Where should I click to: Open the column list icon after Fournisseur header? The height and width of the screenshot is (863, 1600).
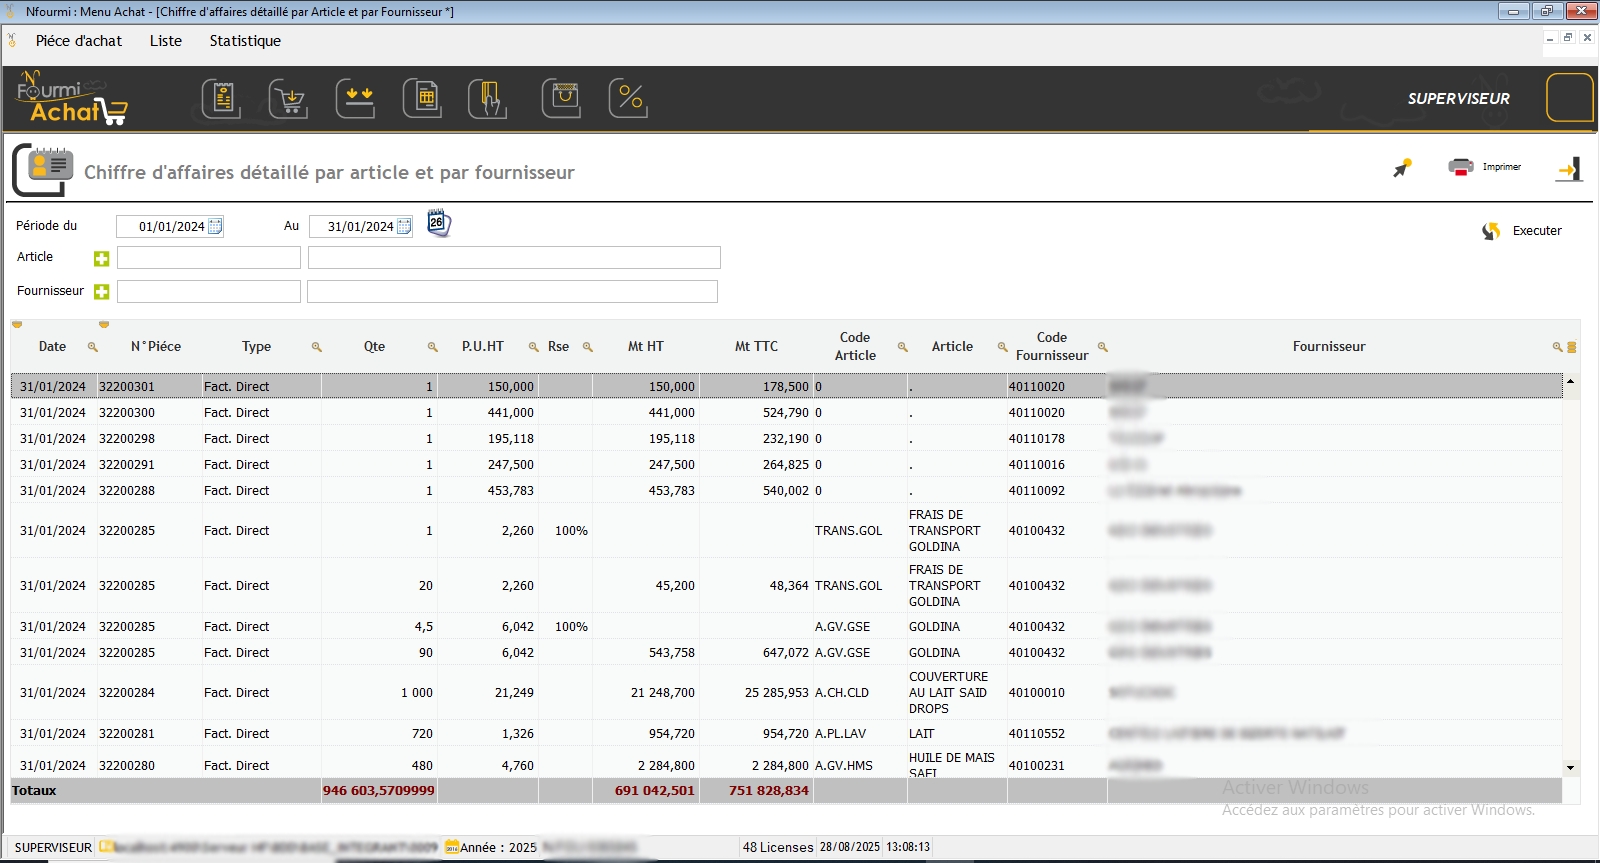(x=1571, y=347)
